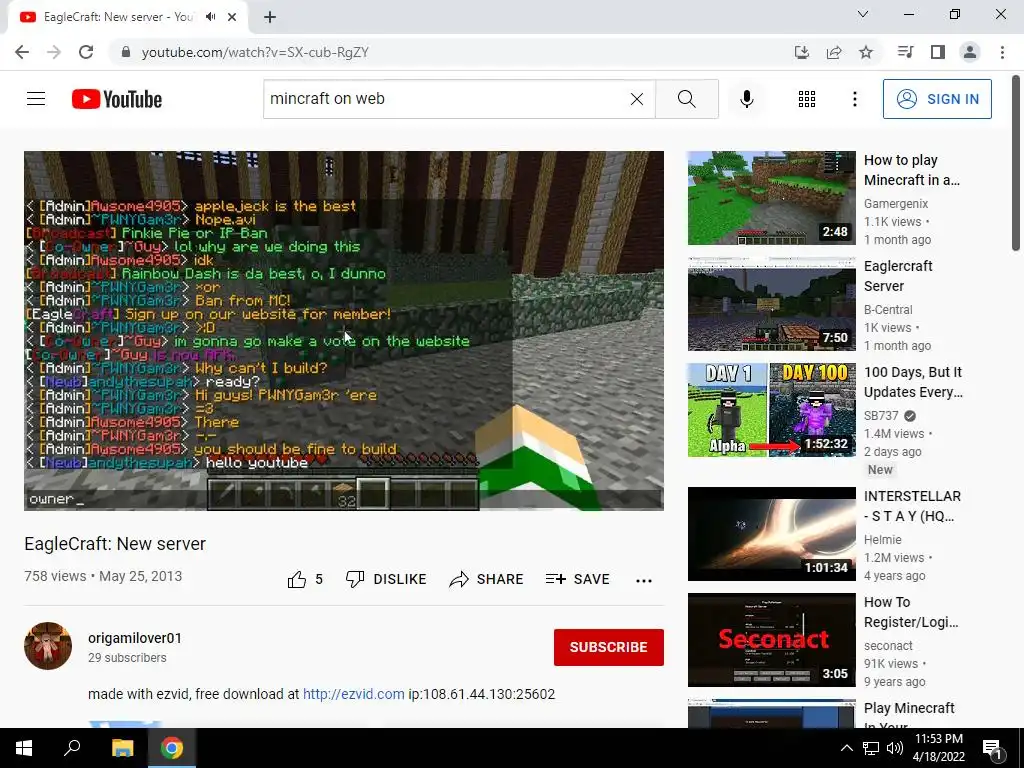Open Windows taskbar search
The width and height of the screenshot is (1024, 768).
72,748
